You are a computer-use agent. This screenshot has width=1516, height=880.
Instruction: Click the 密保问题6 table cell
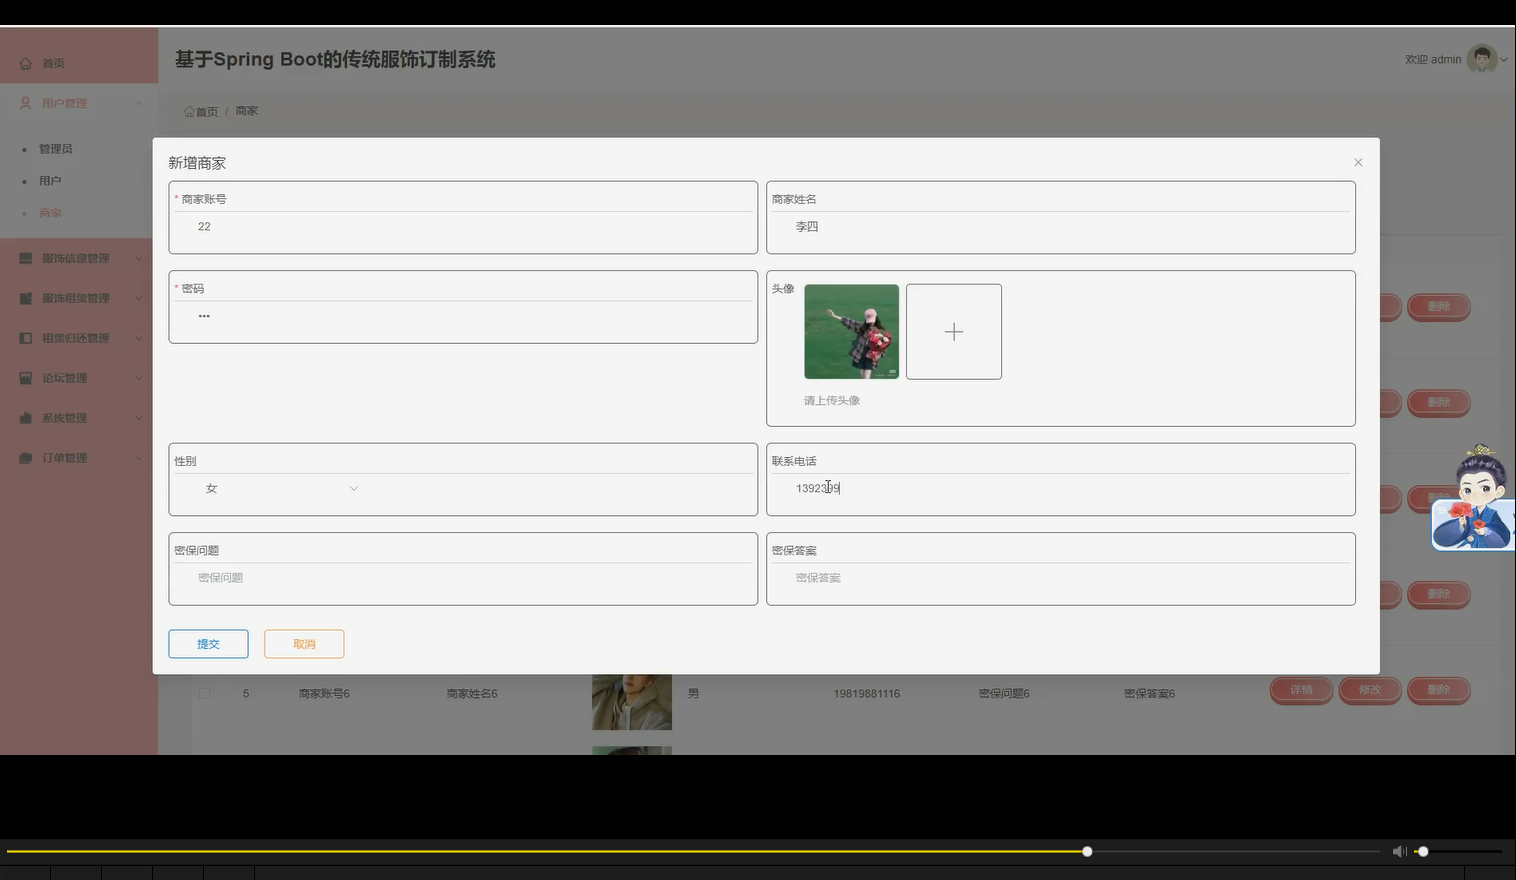coord(1004,693)
